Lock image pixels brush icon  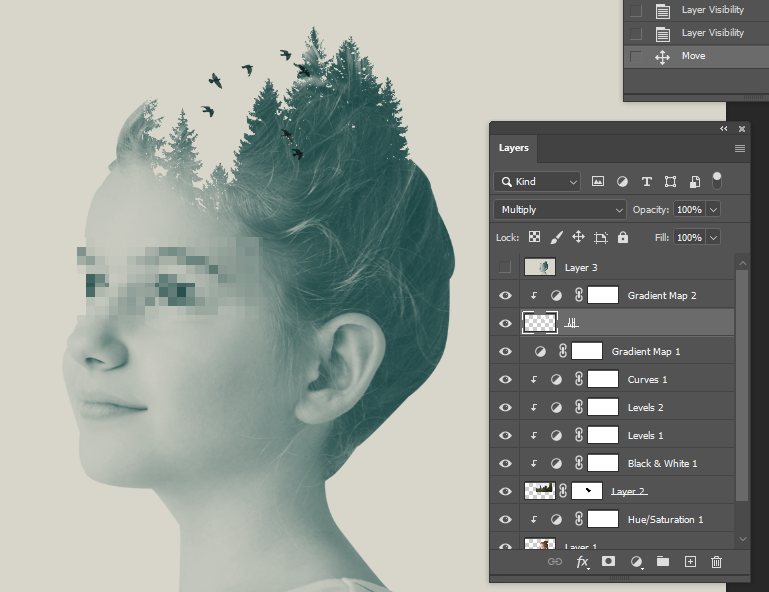pos(556,237)
